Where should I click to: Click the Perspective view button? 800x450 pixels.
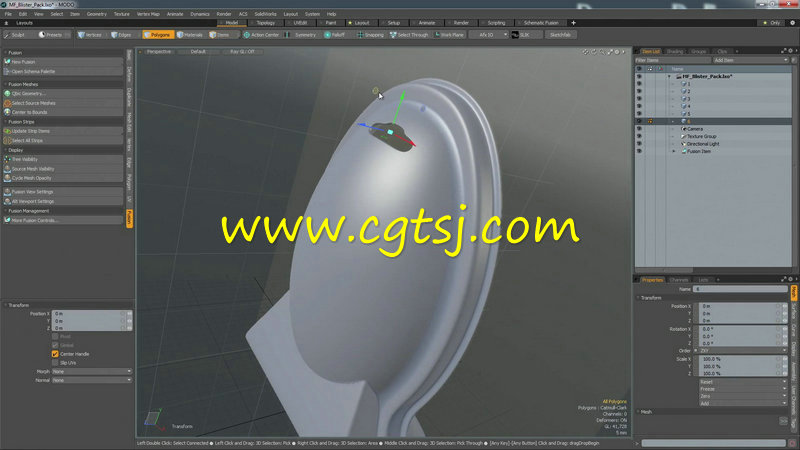159,52
